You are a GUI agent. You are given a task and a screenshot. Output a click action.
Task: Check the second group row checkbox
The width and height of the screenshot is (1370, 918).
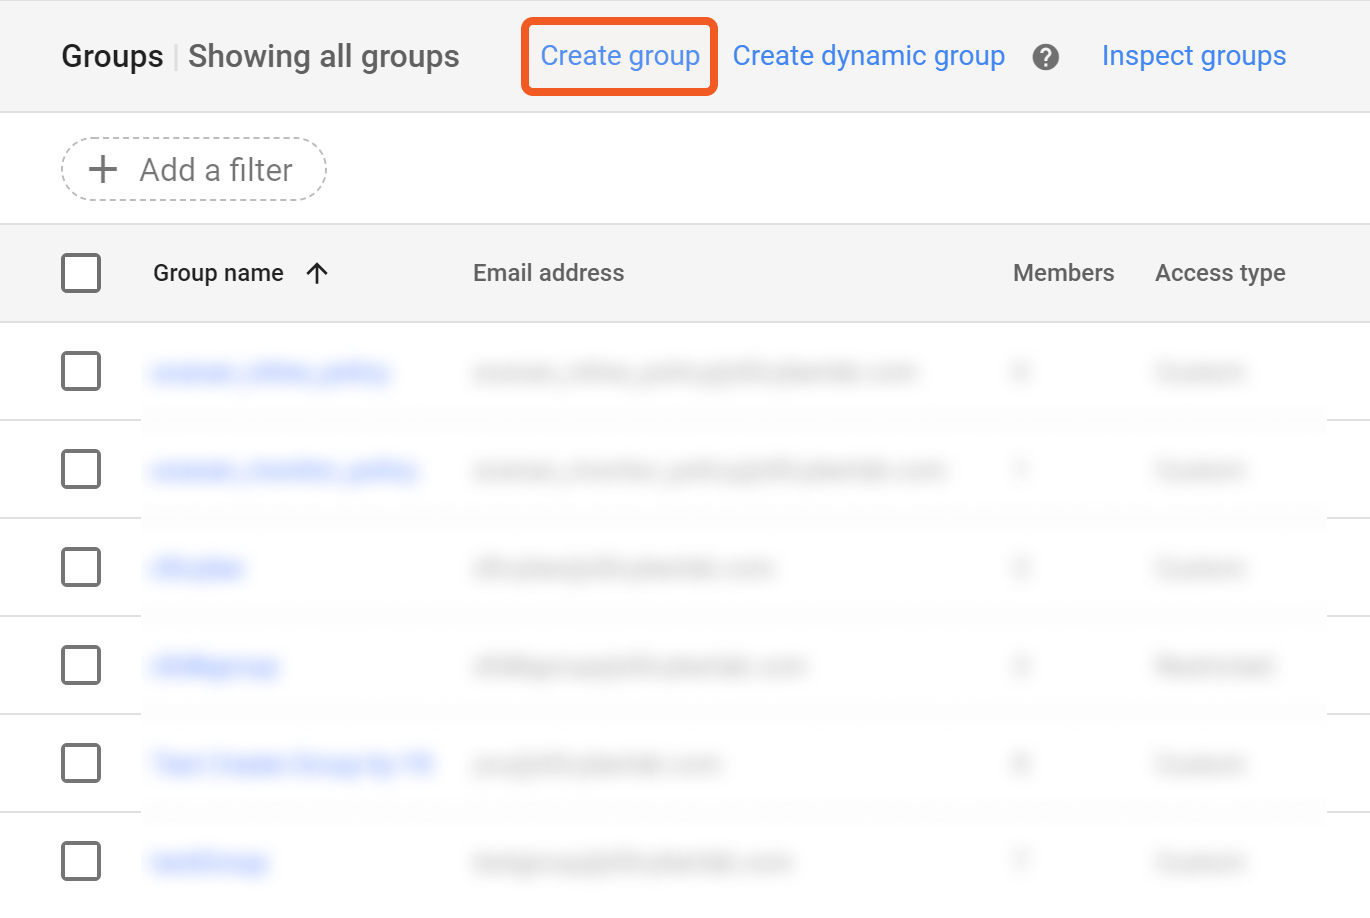81,469
